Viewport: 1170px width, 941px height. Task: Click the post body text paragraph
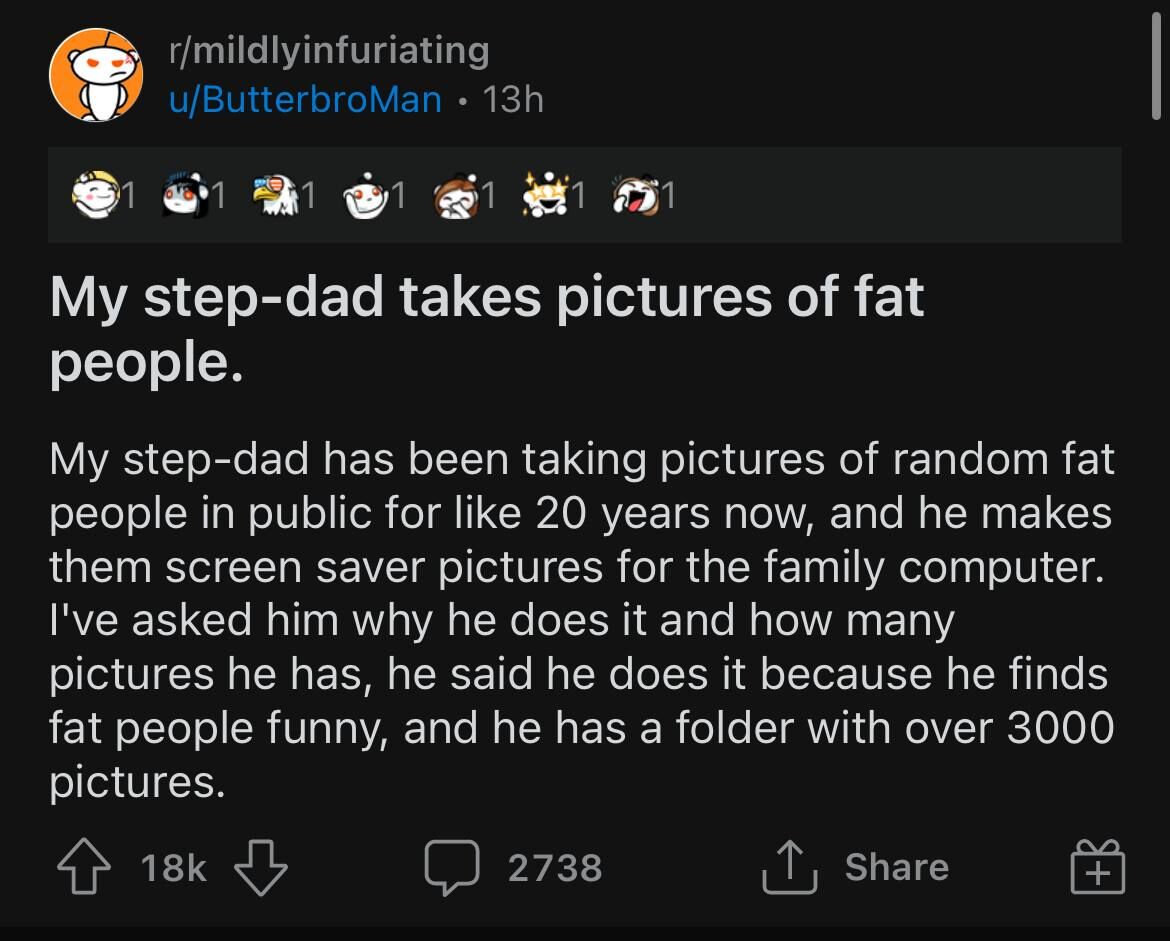(580, 620)
